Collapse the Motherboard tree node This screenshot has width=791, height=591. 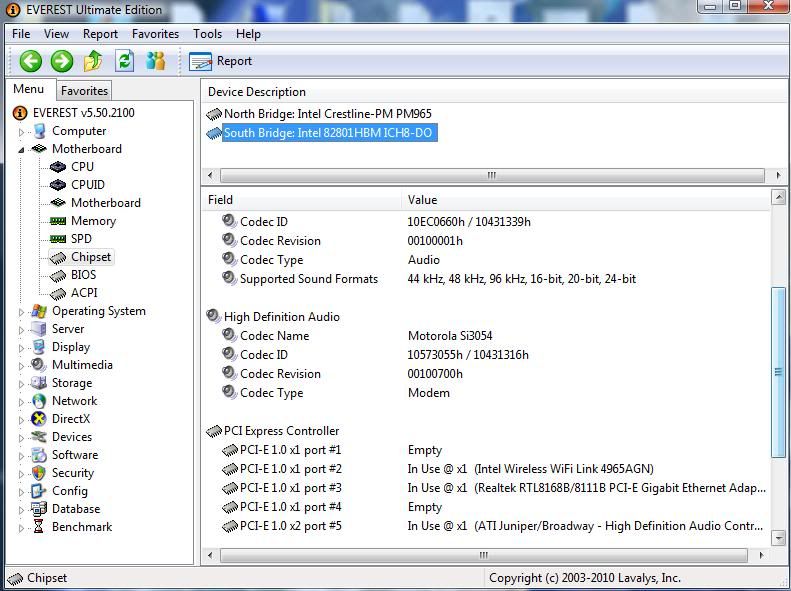point(21,150)
